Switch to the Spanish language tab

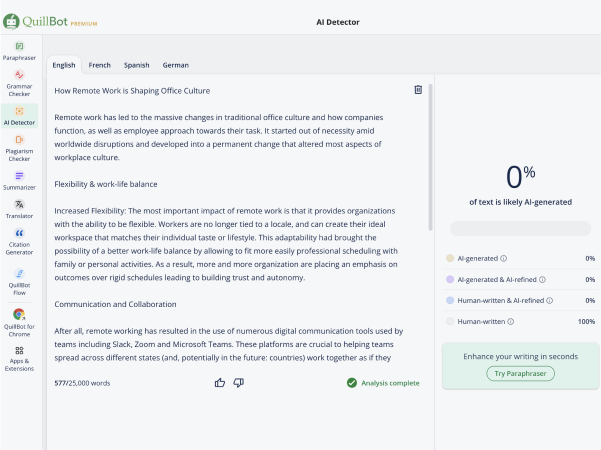pyautogui.click(x=136, y=65)
